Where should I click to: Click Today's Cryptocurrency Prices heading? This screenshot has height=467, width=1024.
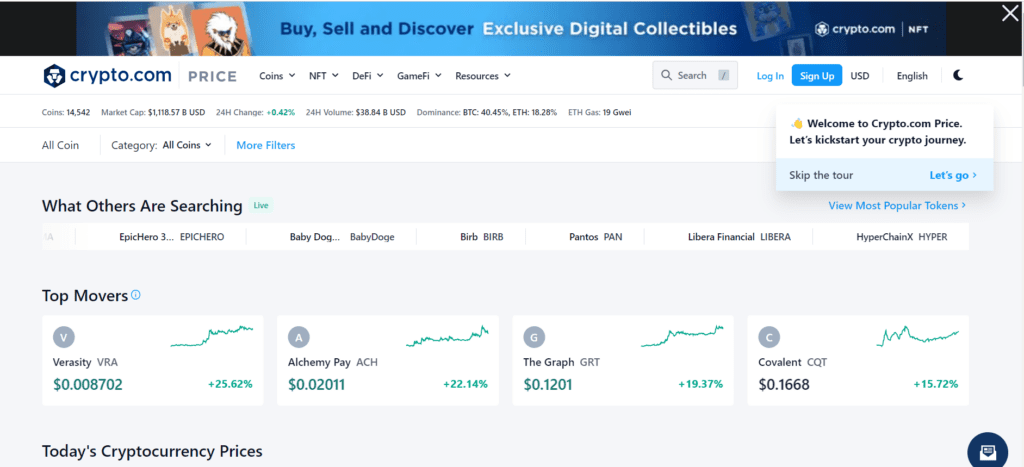pyautogui.click(x=152, y=451)
